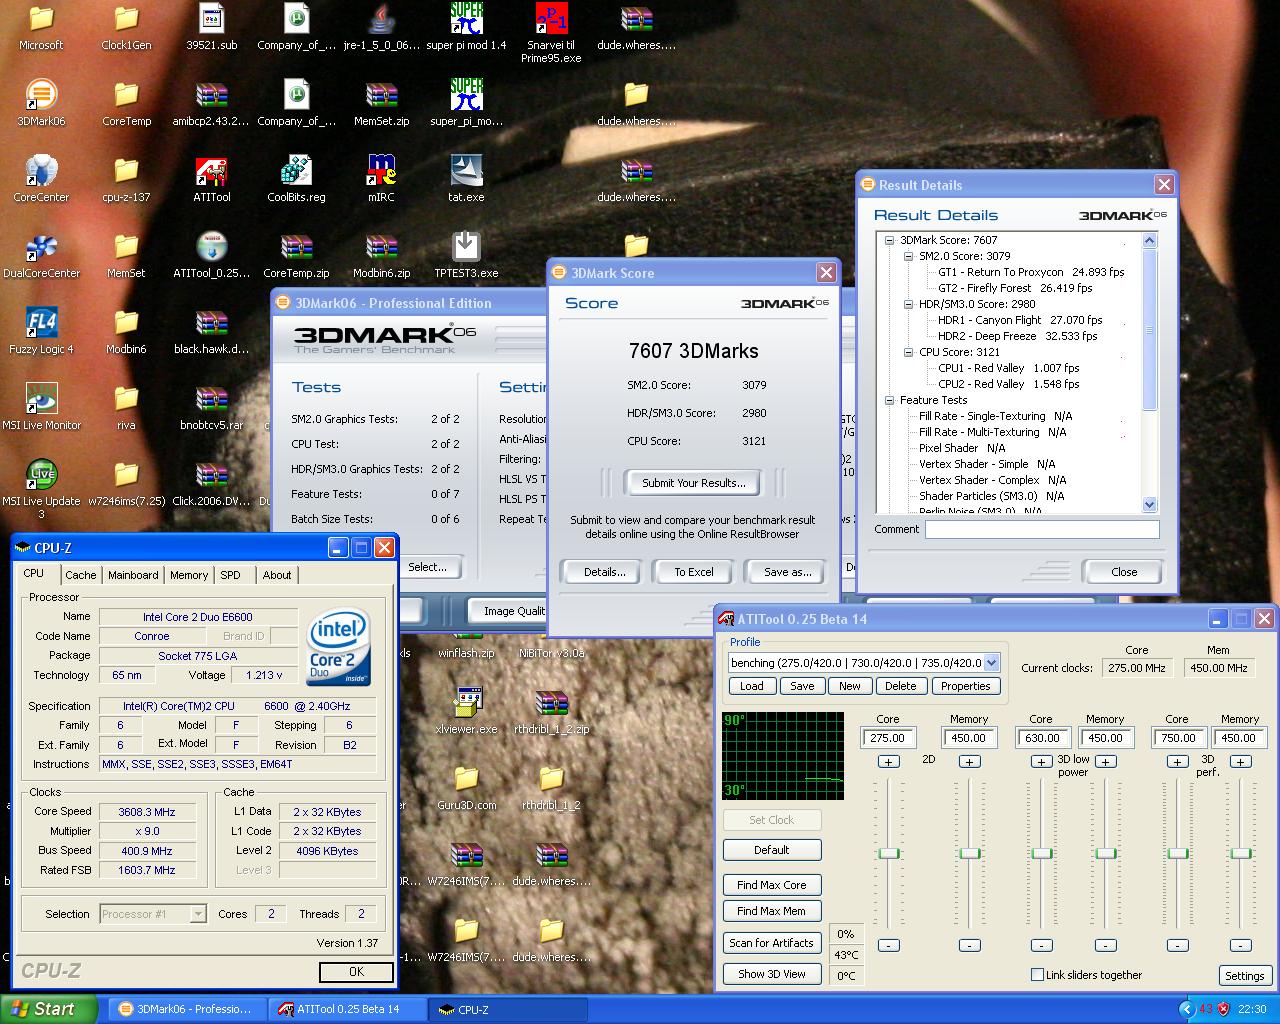Click the Details button in 3DMark Score

pyautogui.click(x=604, y=571)
